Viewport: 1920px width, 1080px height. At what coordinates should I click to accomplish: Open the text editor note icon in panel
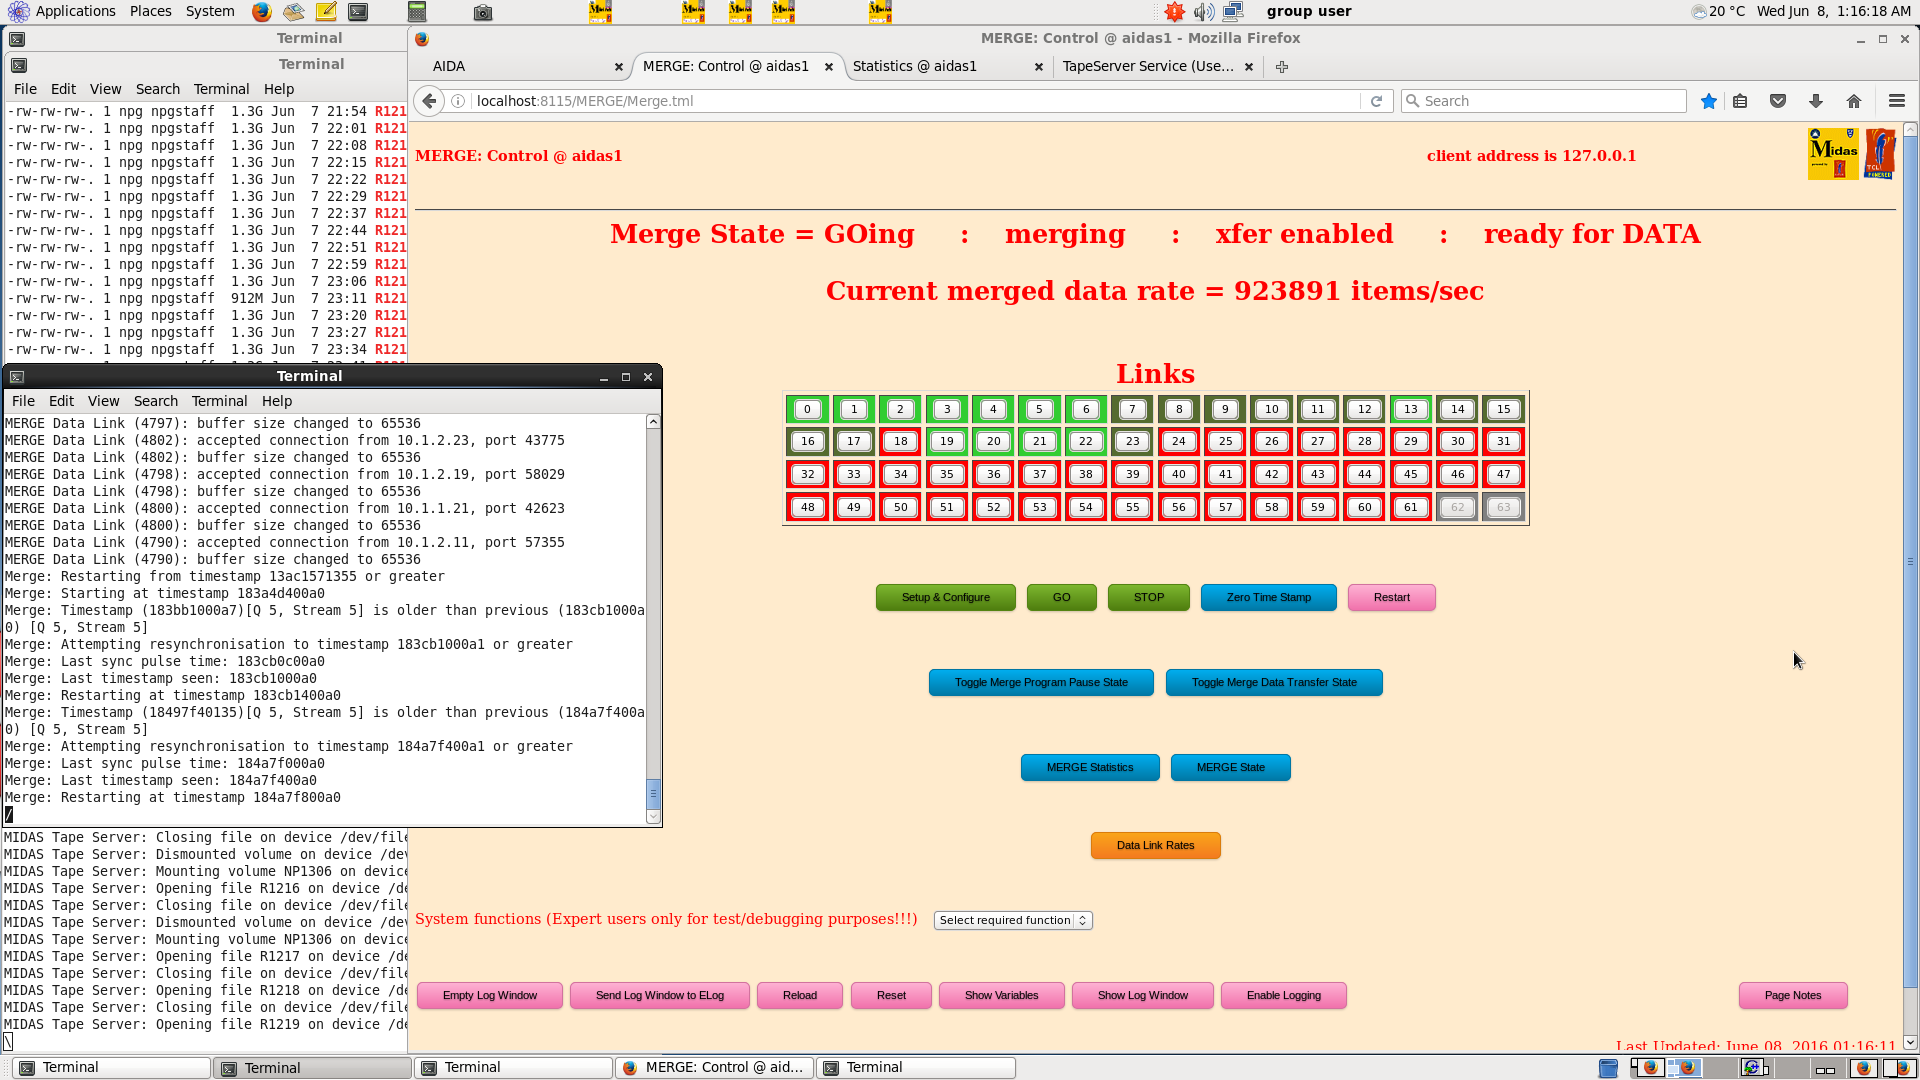coord(326,12)
